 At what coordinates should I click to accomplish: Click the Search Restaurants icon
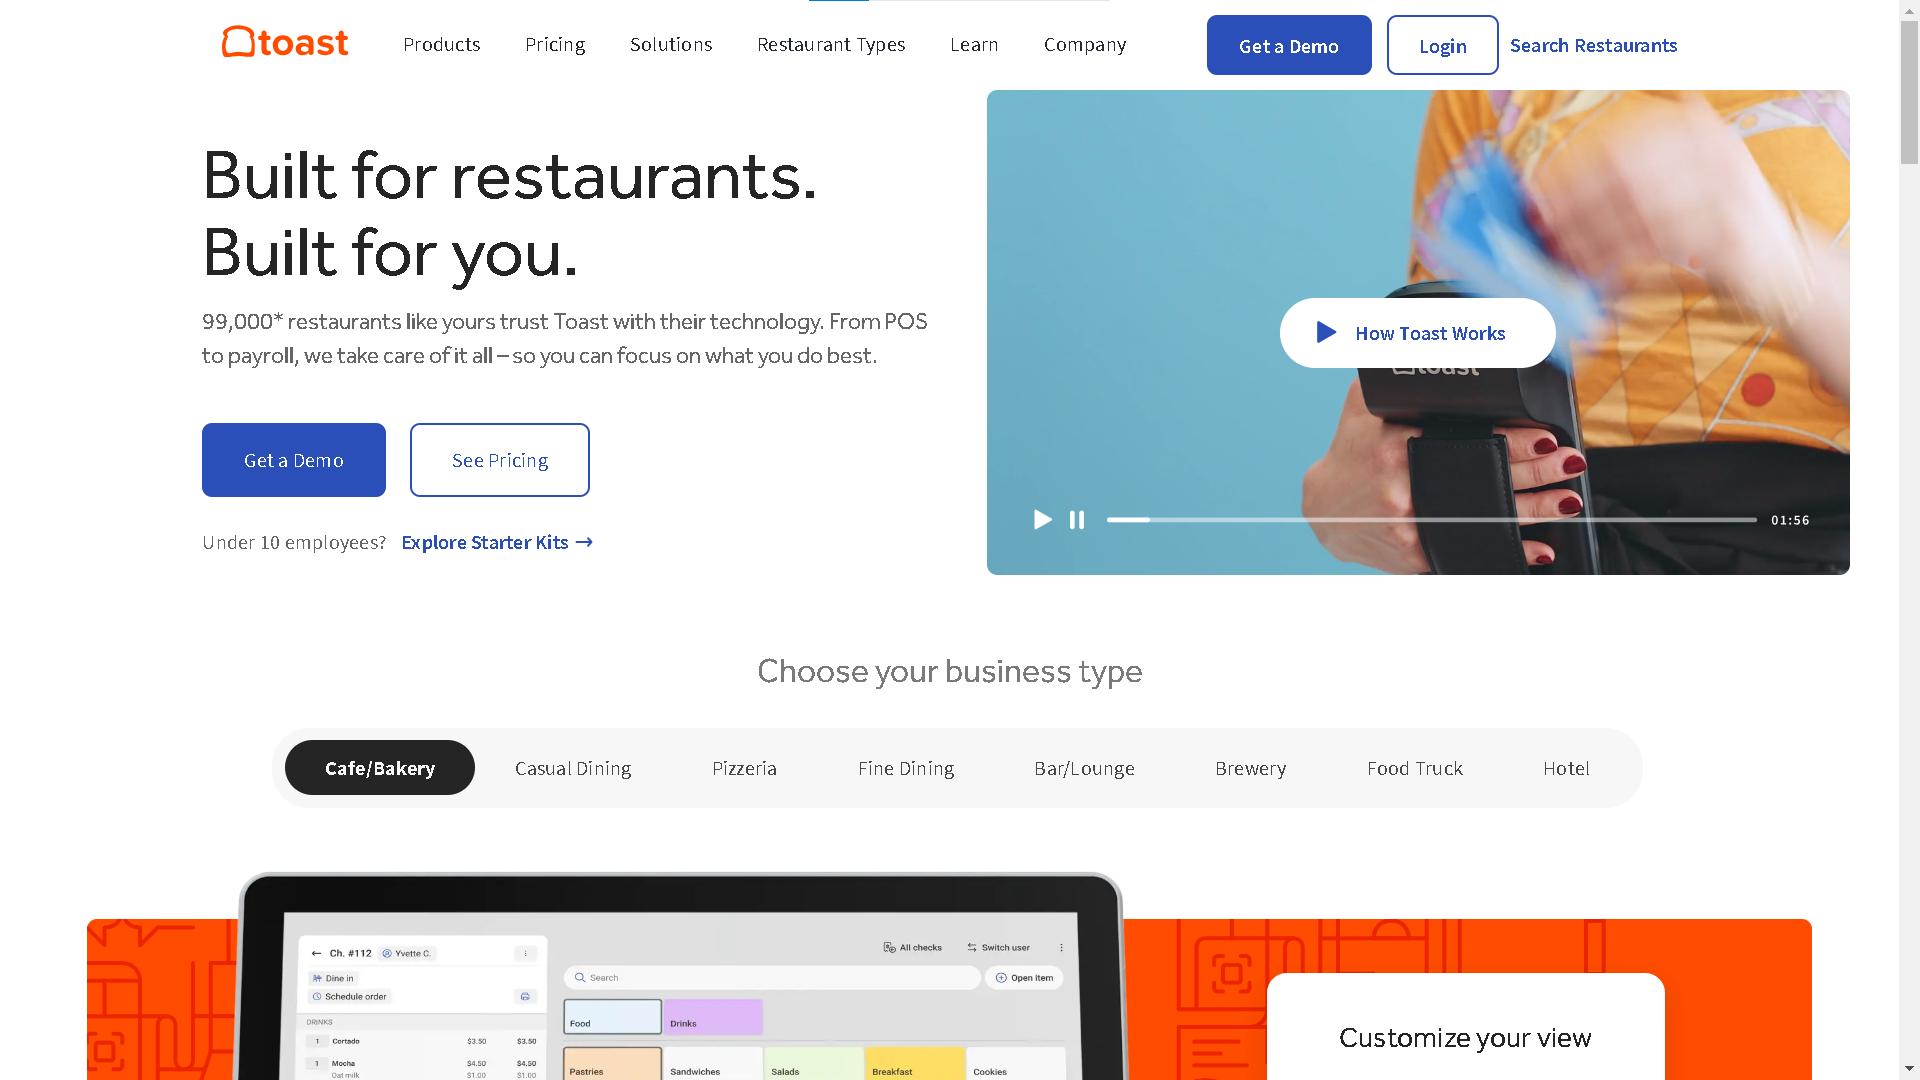[1593, 45]
